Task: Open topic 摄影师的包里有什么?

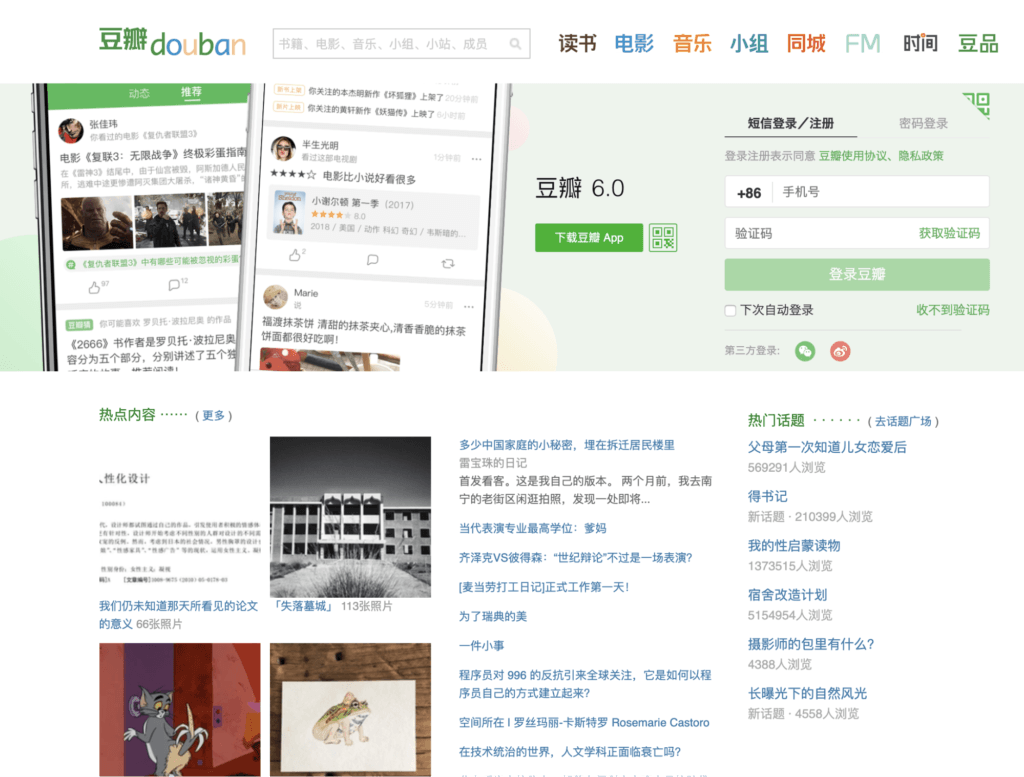Action: tap(810, 644)
